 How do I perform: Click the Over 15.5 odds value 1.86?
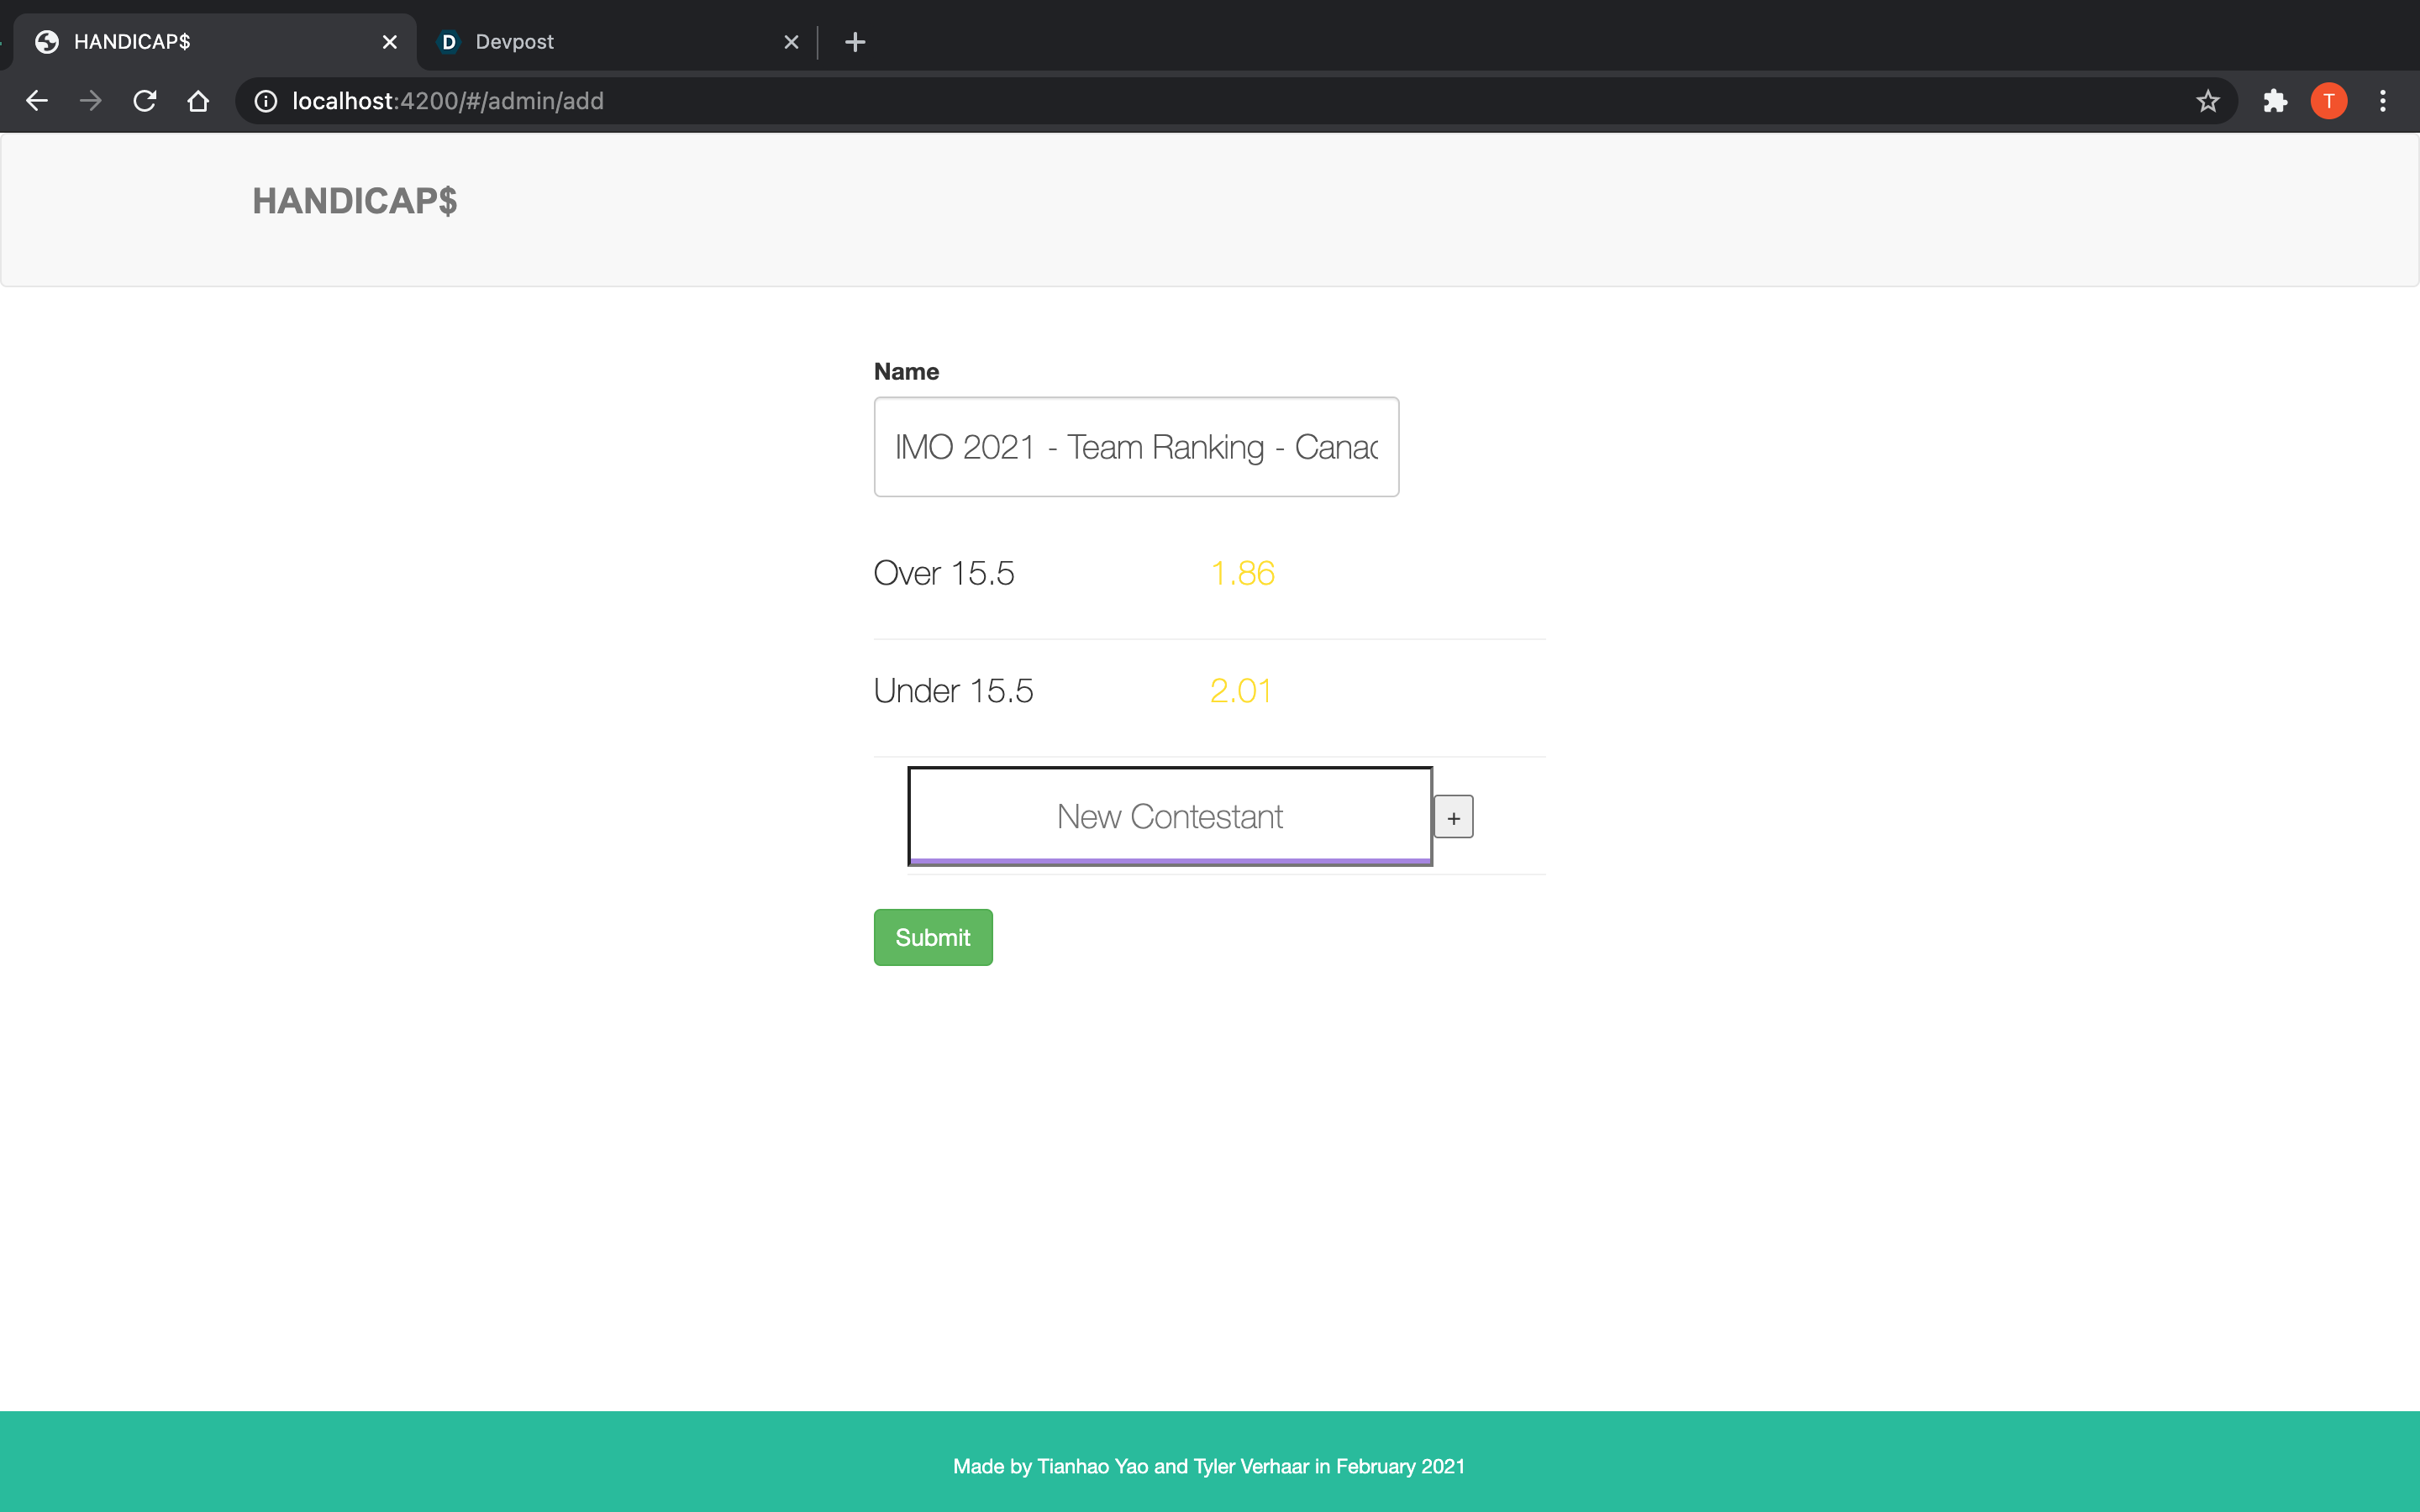coord(1242,573)
